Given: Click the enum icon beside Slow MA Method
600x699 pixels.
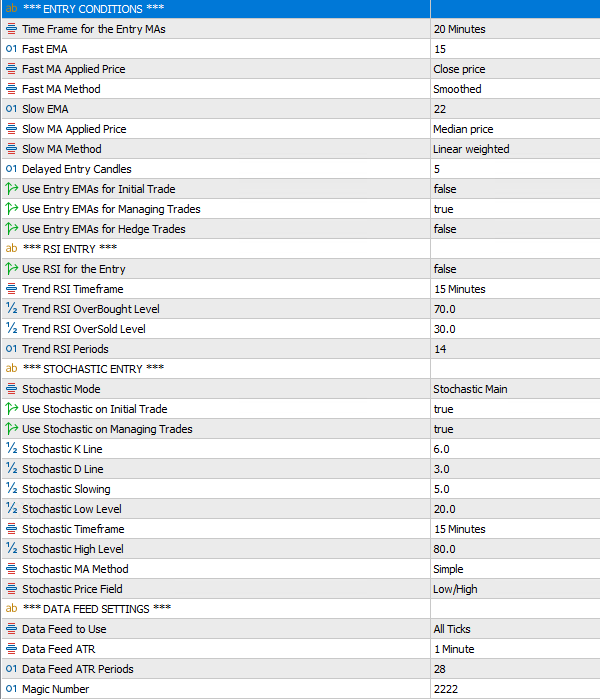Looking at the screenshot, I should coord(11,149).
